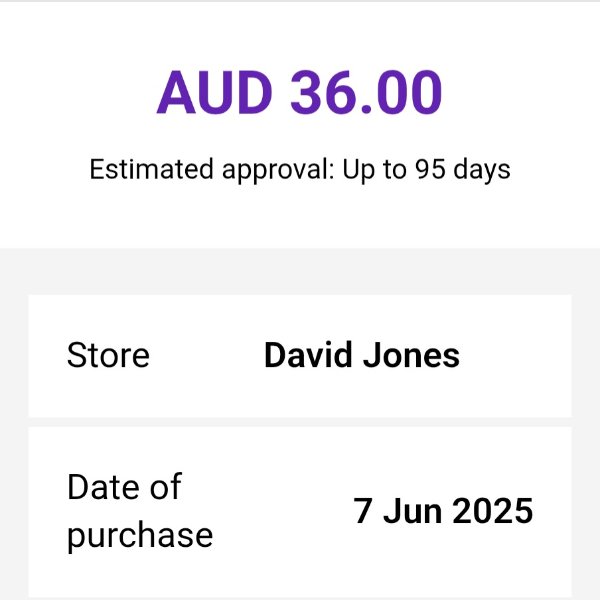Screen dimensions: 600x600
Task: Click the word 'purchase' in the date label
Action: (139, 535)
